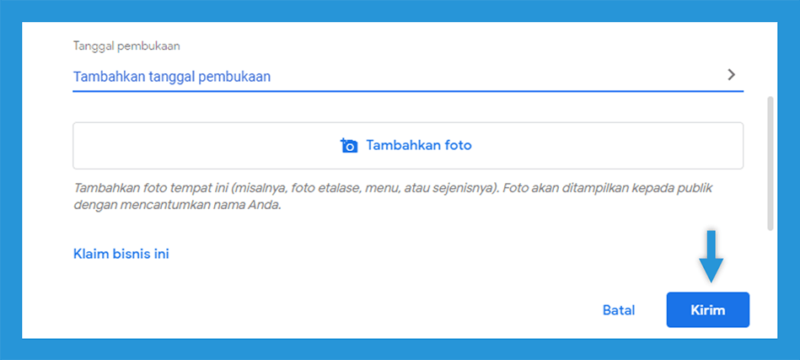Open the Klaim bisnis ini link
The image size is (800, 360).
[x=121, y=253]
